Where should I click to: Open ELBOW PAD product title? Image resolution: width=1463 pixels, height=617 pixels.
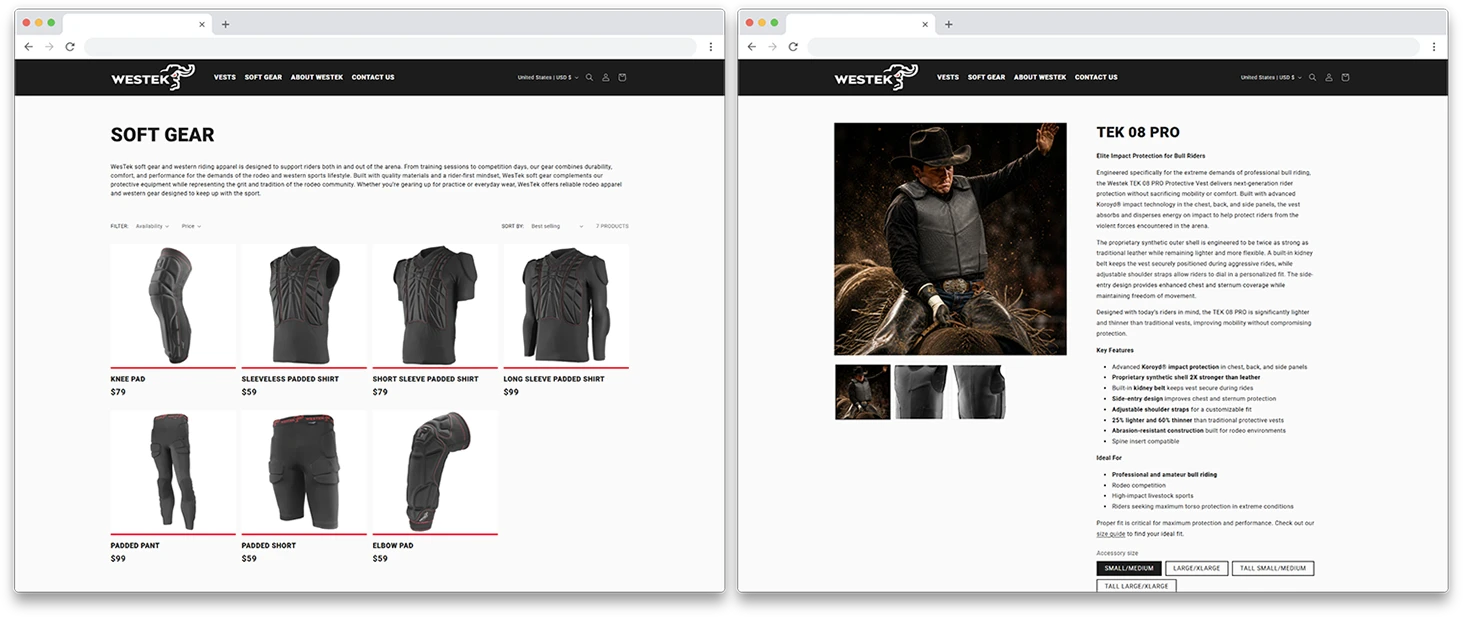pos(394,546)
